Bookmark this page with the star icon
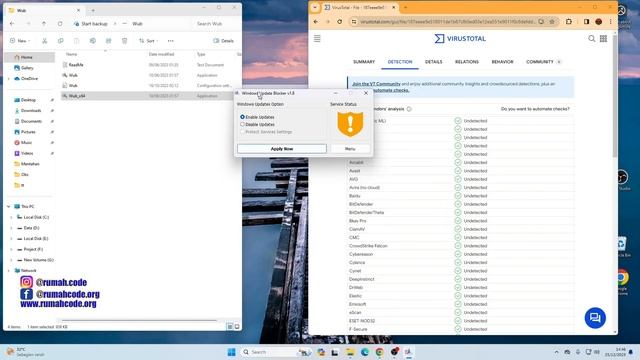 [552, 22]
